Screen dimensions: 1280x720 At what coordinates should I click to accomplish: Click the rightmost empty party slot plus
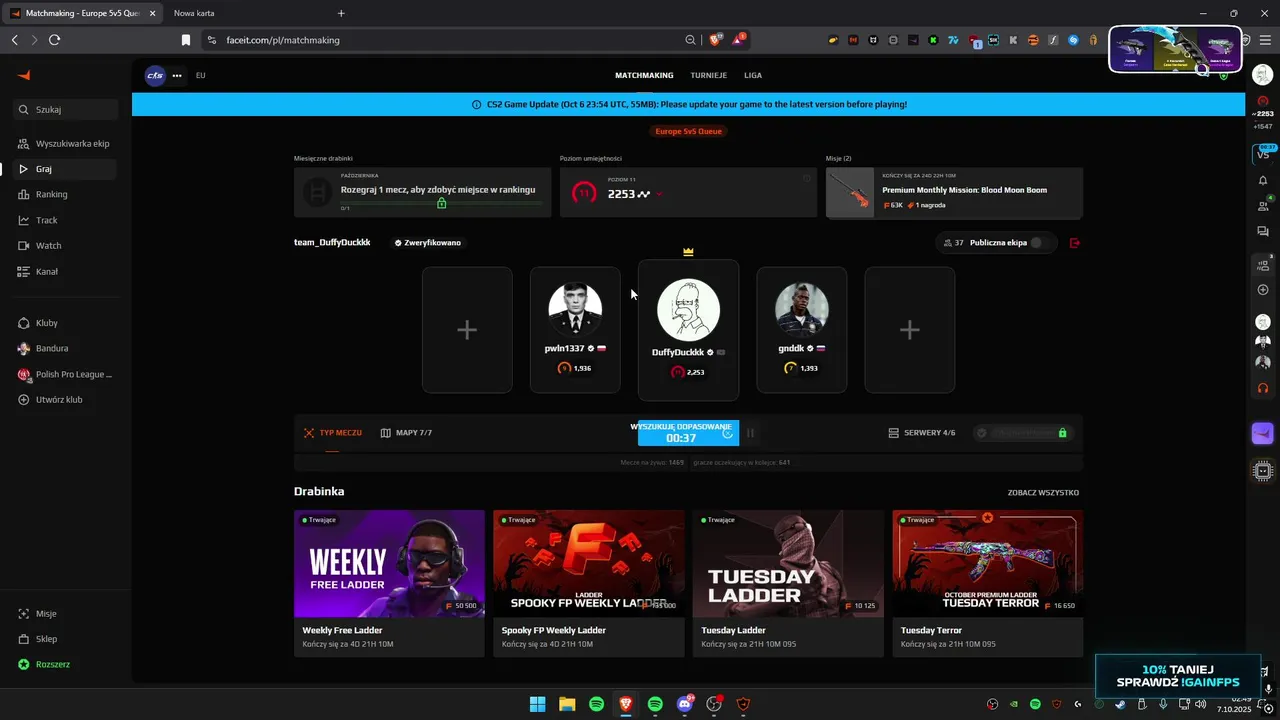point(909,330)
